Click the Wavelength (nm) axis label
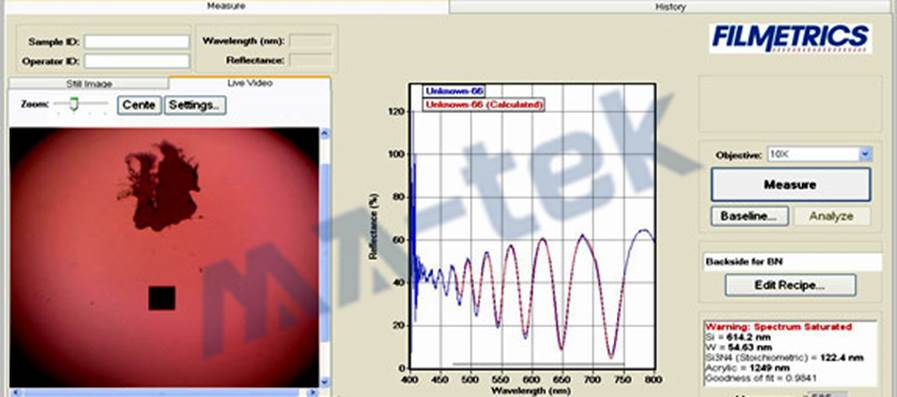 (x=532, y=392)
